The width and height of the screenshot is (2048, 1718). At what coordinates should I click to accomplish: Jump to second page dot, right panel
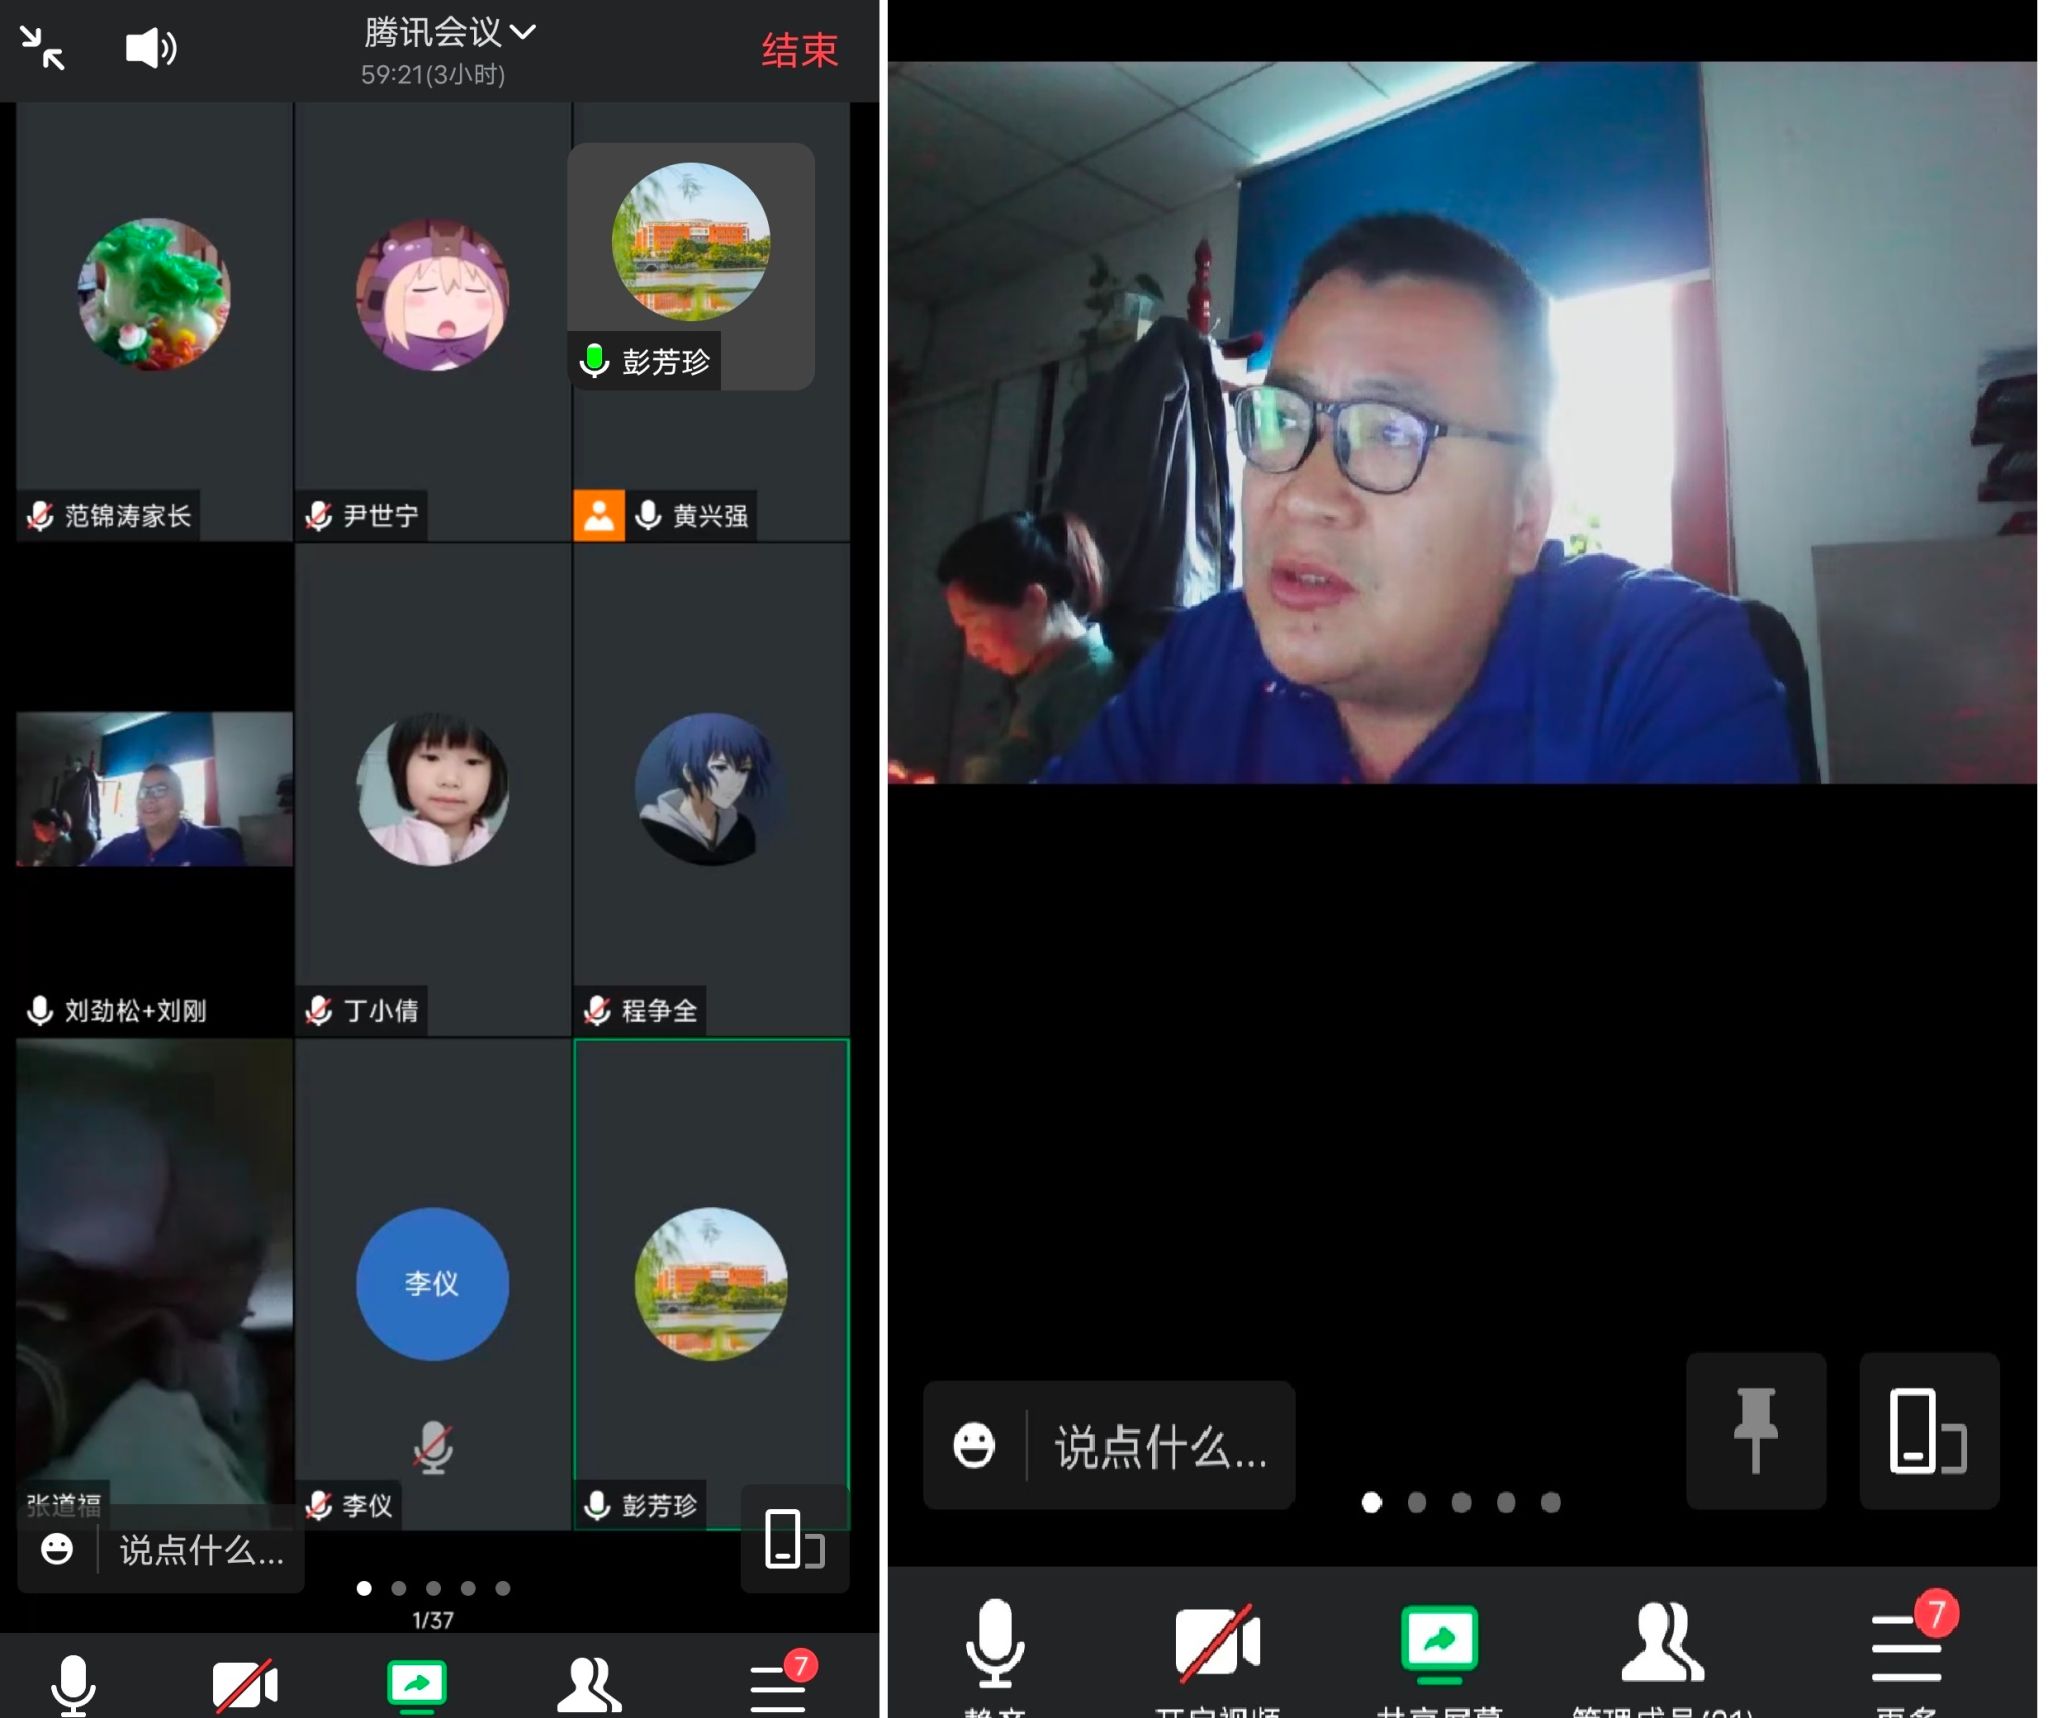coord(1416,1502)
